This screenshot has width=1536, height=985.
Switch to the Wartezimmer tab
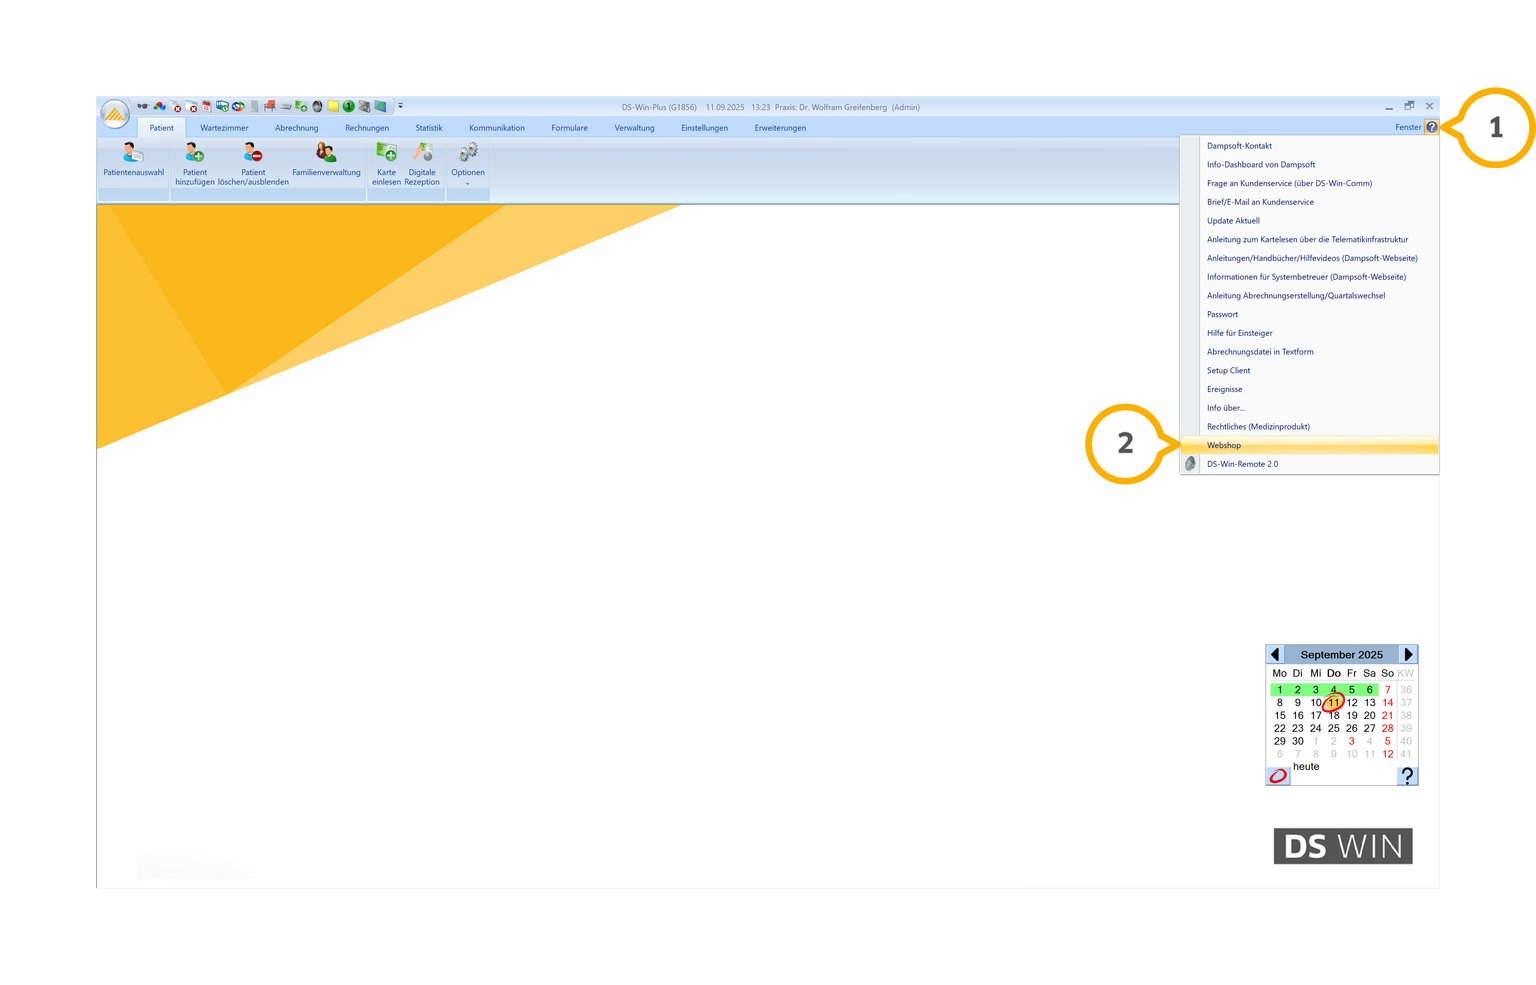pyautogui.click(x=224, y=128)
